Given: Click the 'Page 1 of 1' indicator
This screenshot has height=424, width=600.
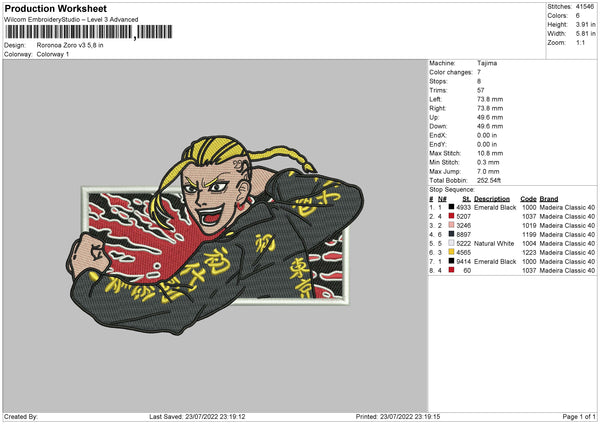Looking at the screenshot, I should [579, 416].
